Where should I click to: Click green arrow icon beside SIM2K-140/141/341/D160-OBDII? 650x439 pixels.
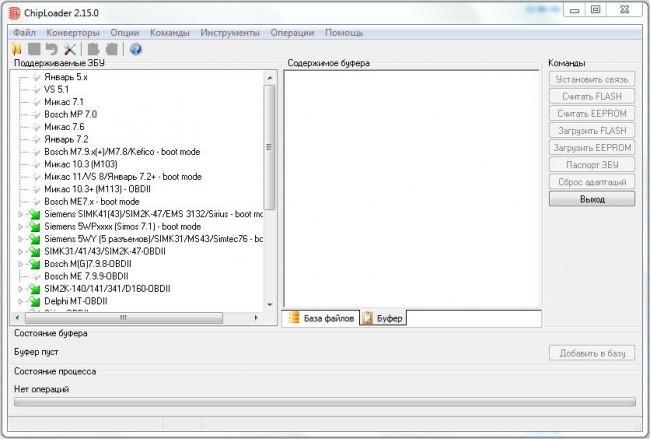point(34,289)
